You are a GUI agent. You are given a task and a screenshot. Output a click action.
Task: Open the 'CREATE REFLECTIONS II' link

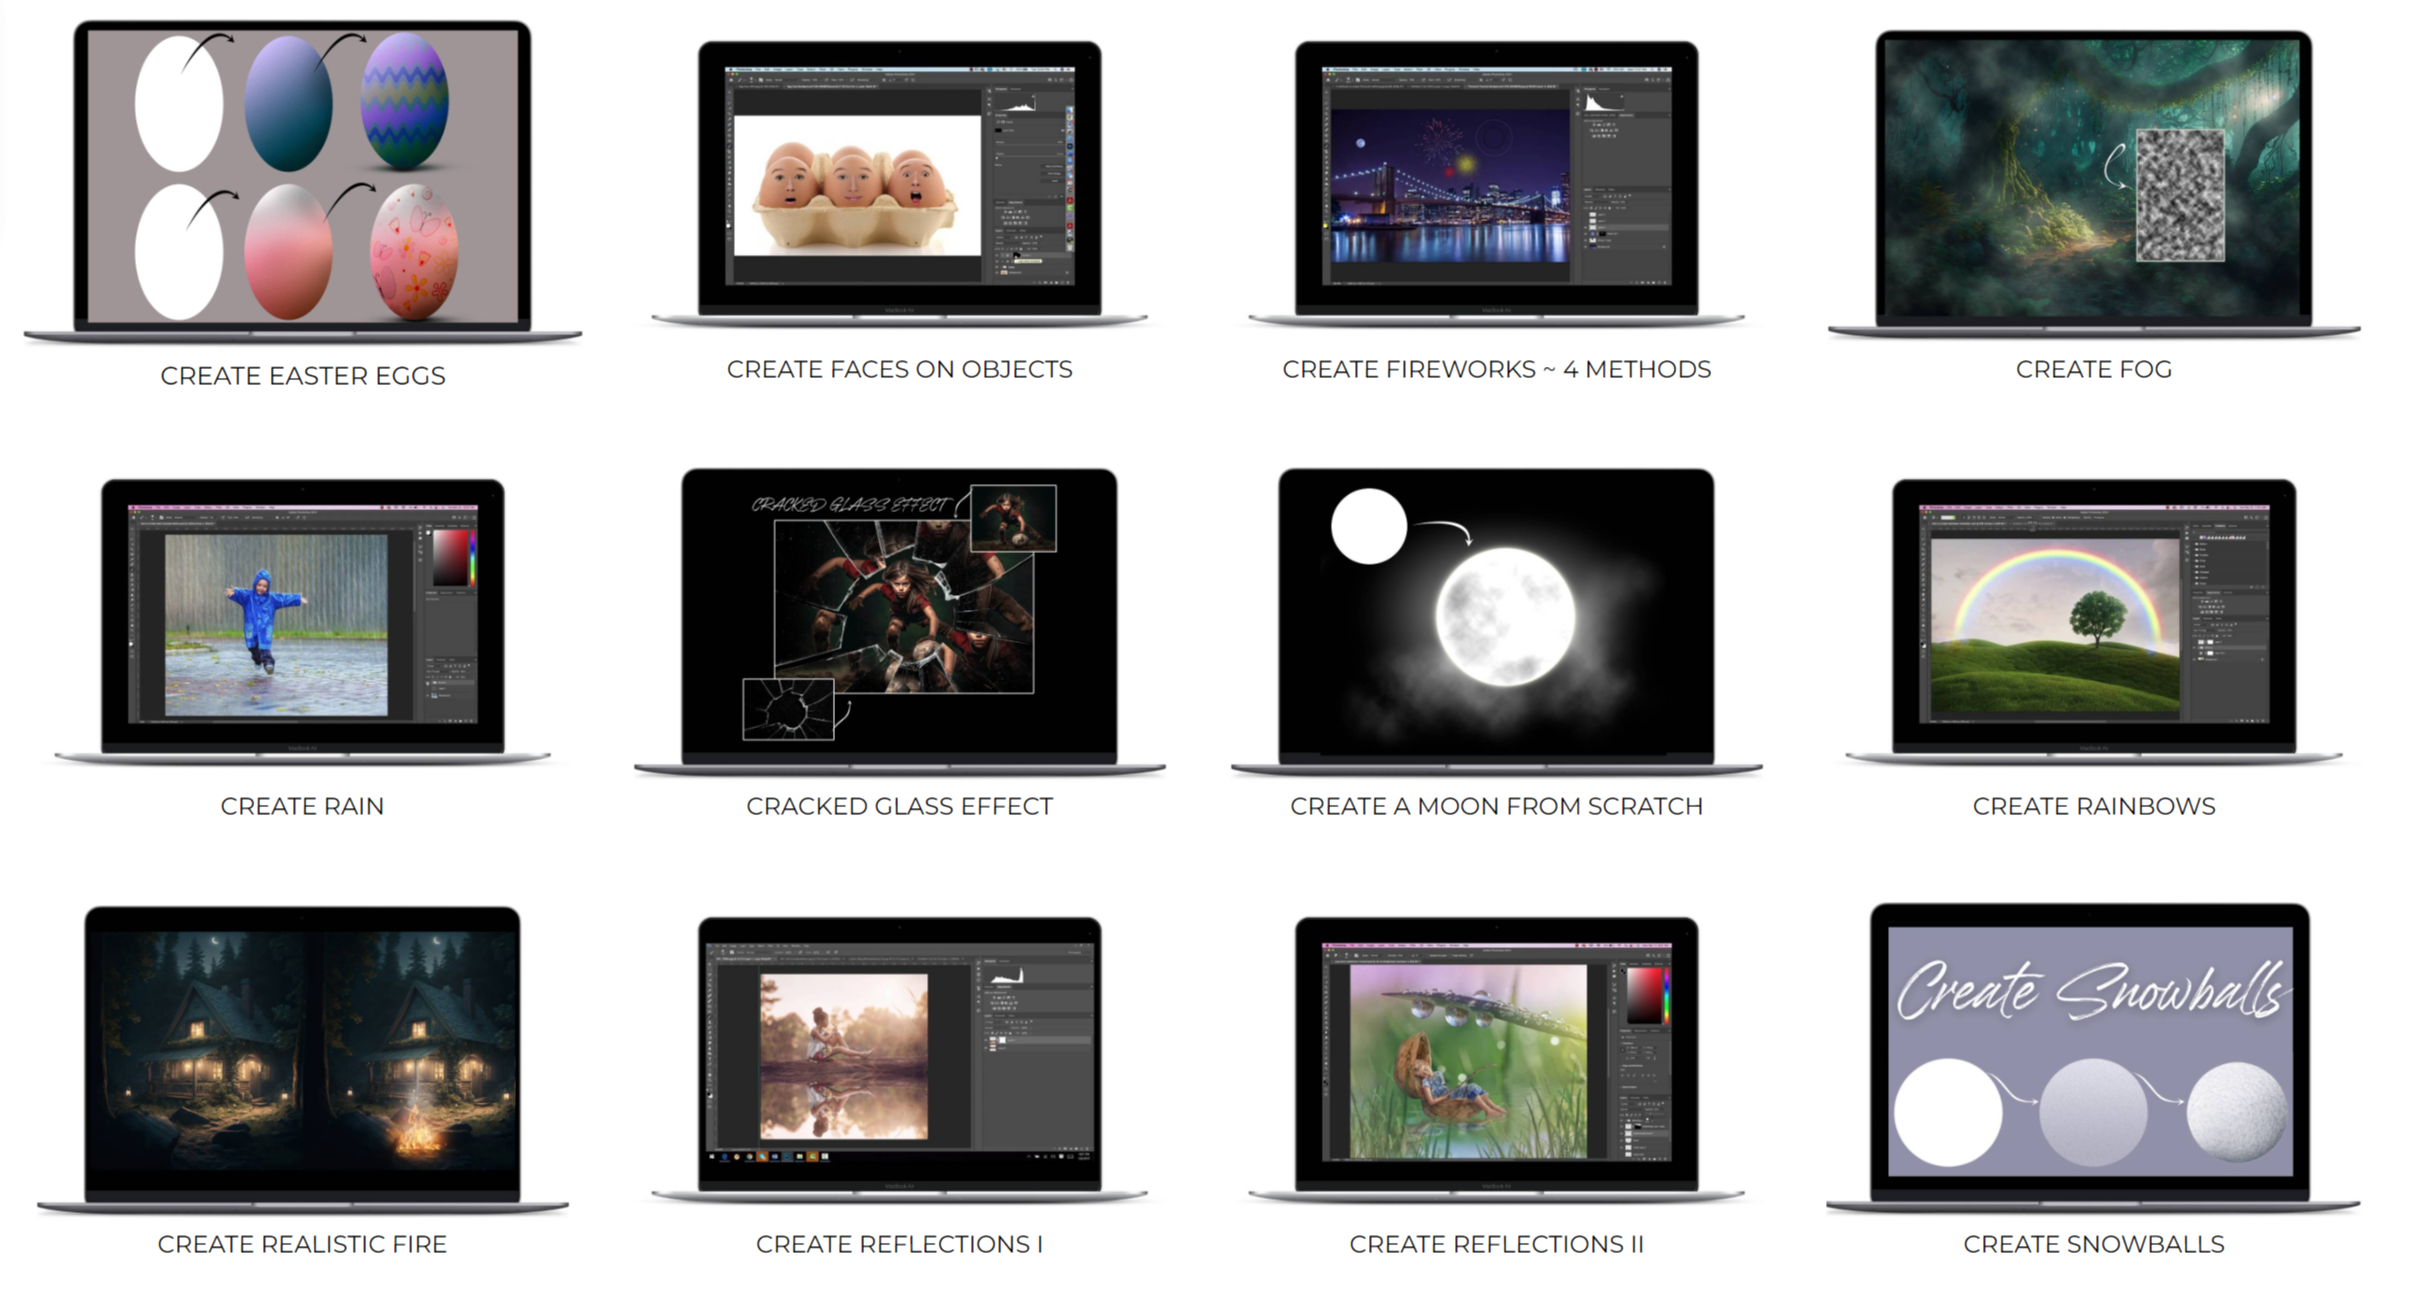point(1496,1244)
